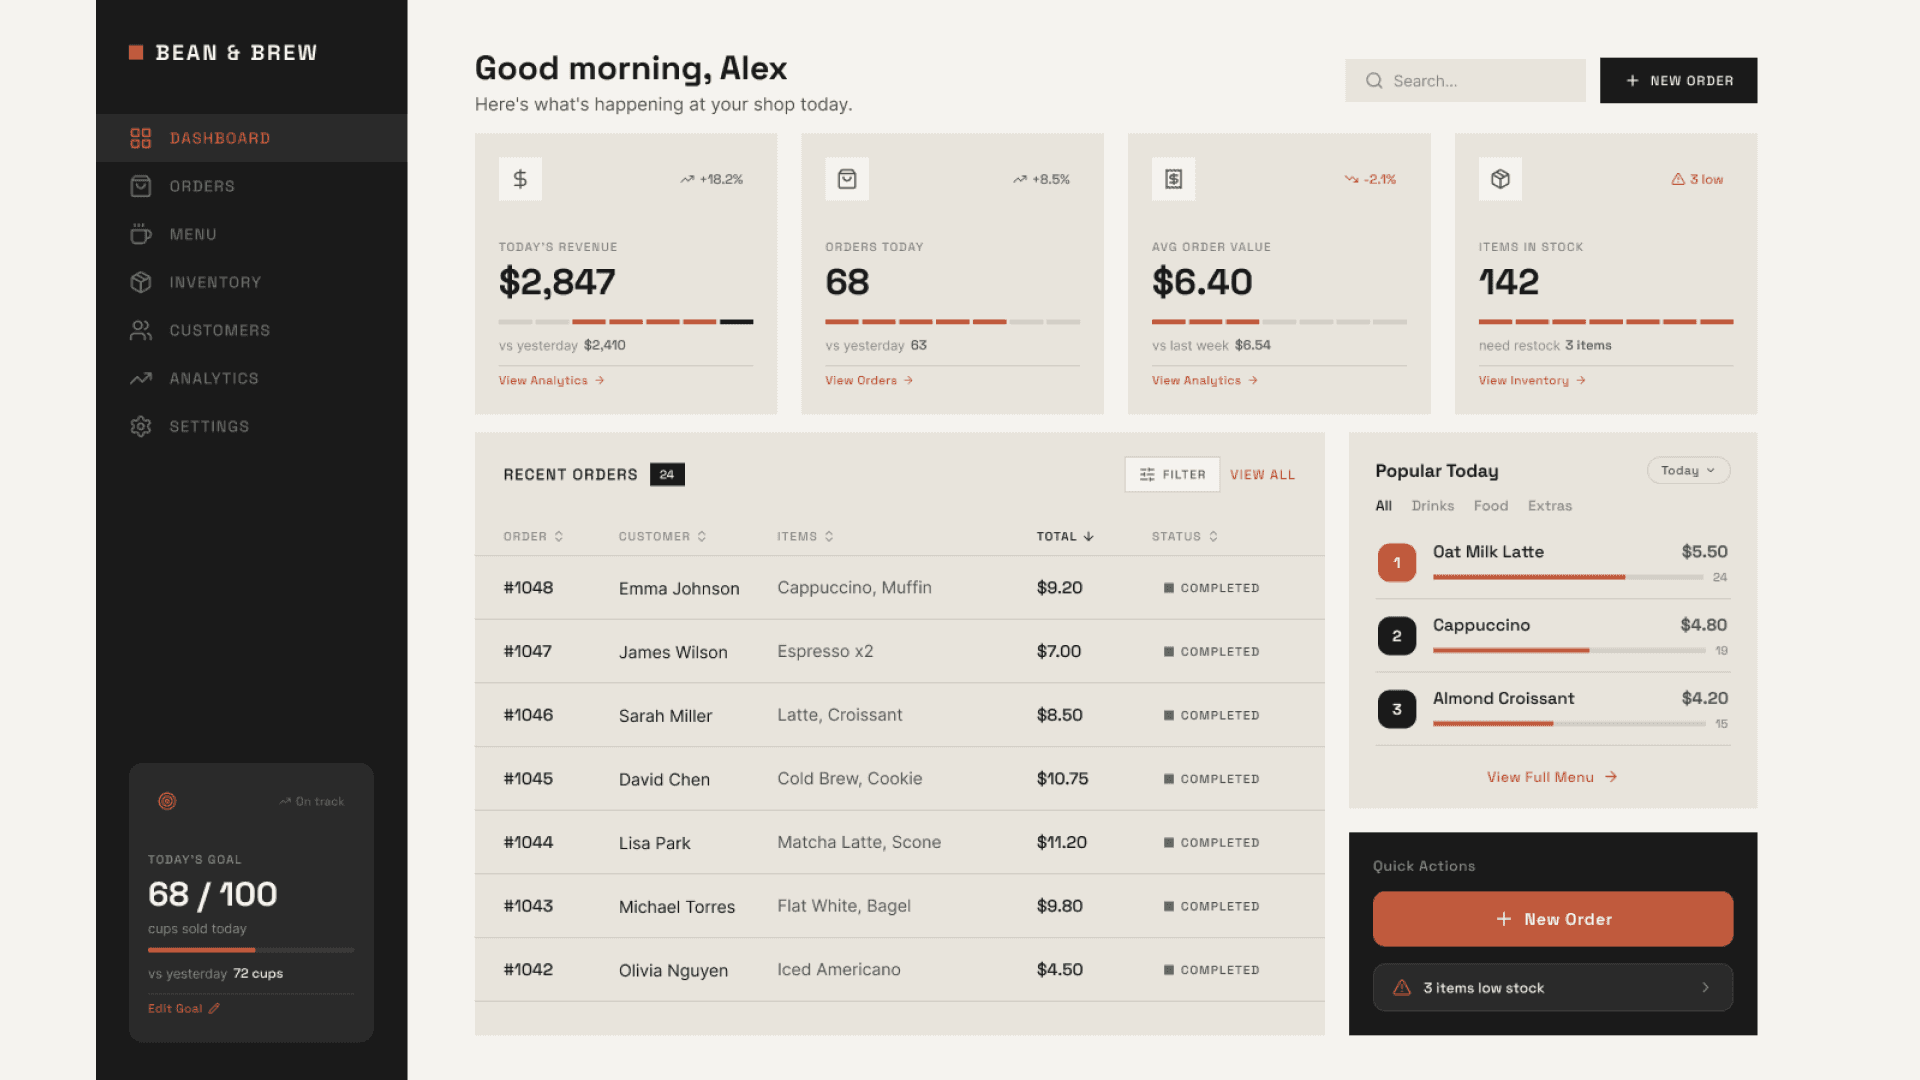Click the Filter button for recent orders
Image resolution: width=1920 pixels, height=1080 pixels.
coord(1172,474)
